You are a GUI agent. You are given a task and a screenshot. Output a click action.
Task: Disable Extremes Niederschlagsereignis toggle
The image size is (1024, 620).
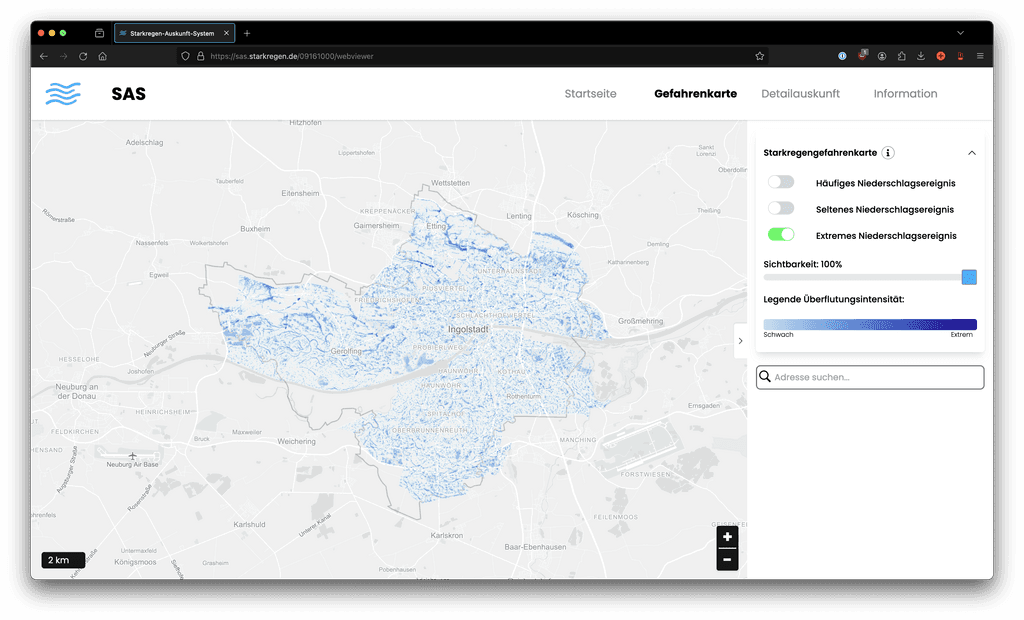coord(781,235)
